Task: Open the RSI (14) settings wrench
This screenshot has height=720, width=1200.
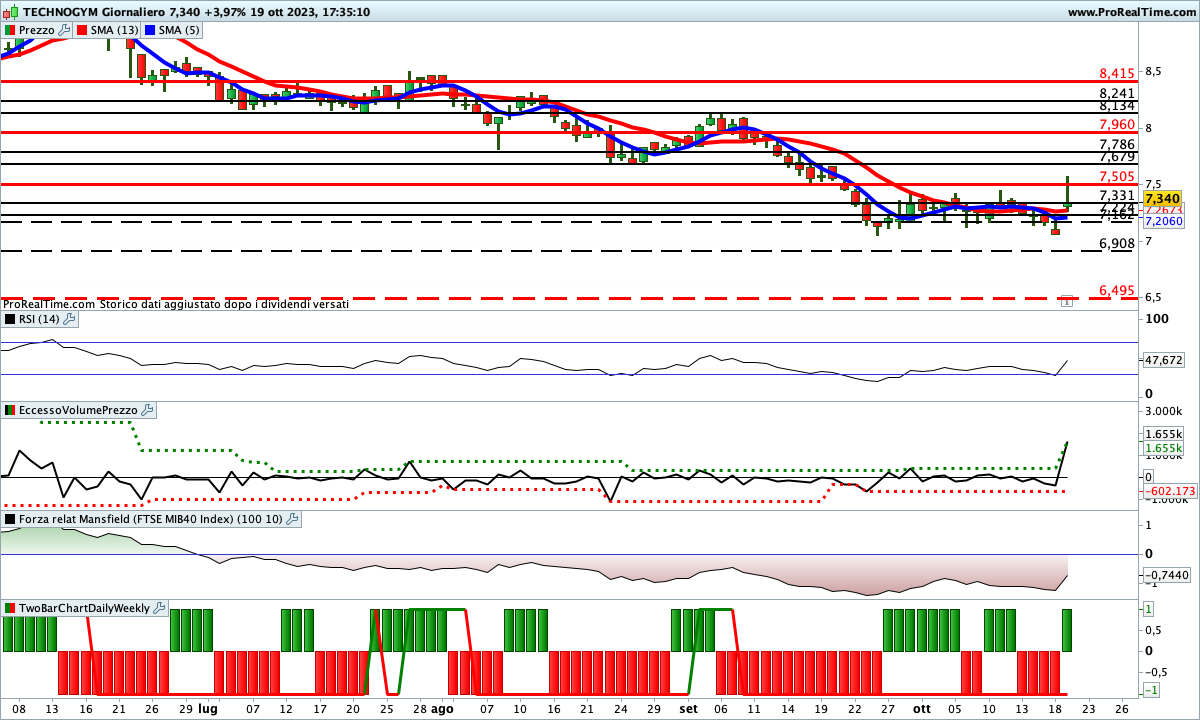Action: click(x=69, y=319)
